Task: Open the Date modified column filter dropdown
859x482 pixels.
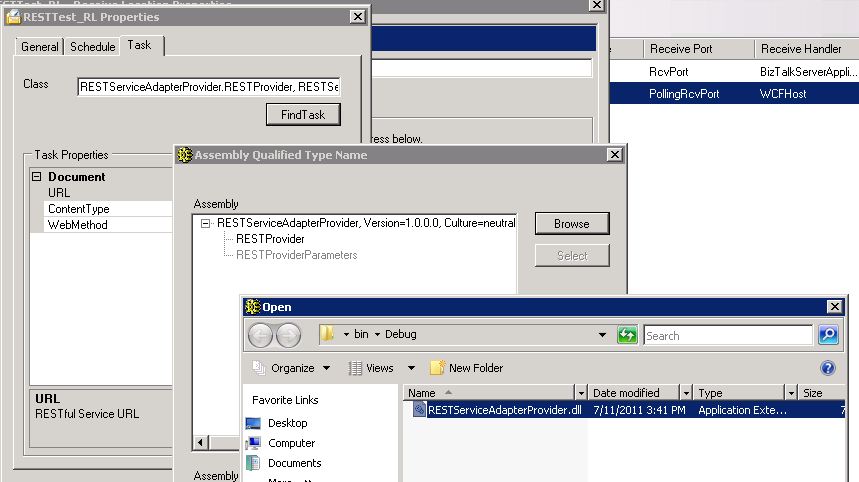Action: click(686, 393)
